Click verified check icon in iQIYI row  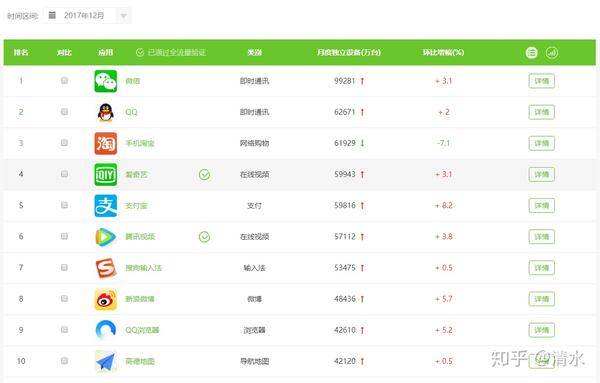point(204,174)
